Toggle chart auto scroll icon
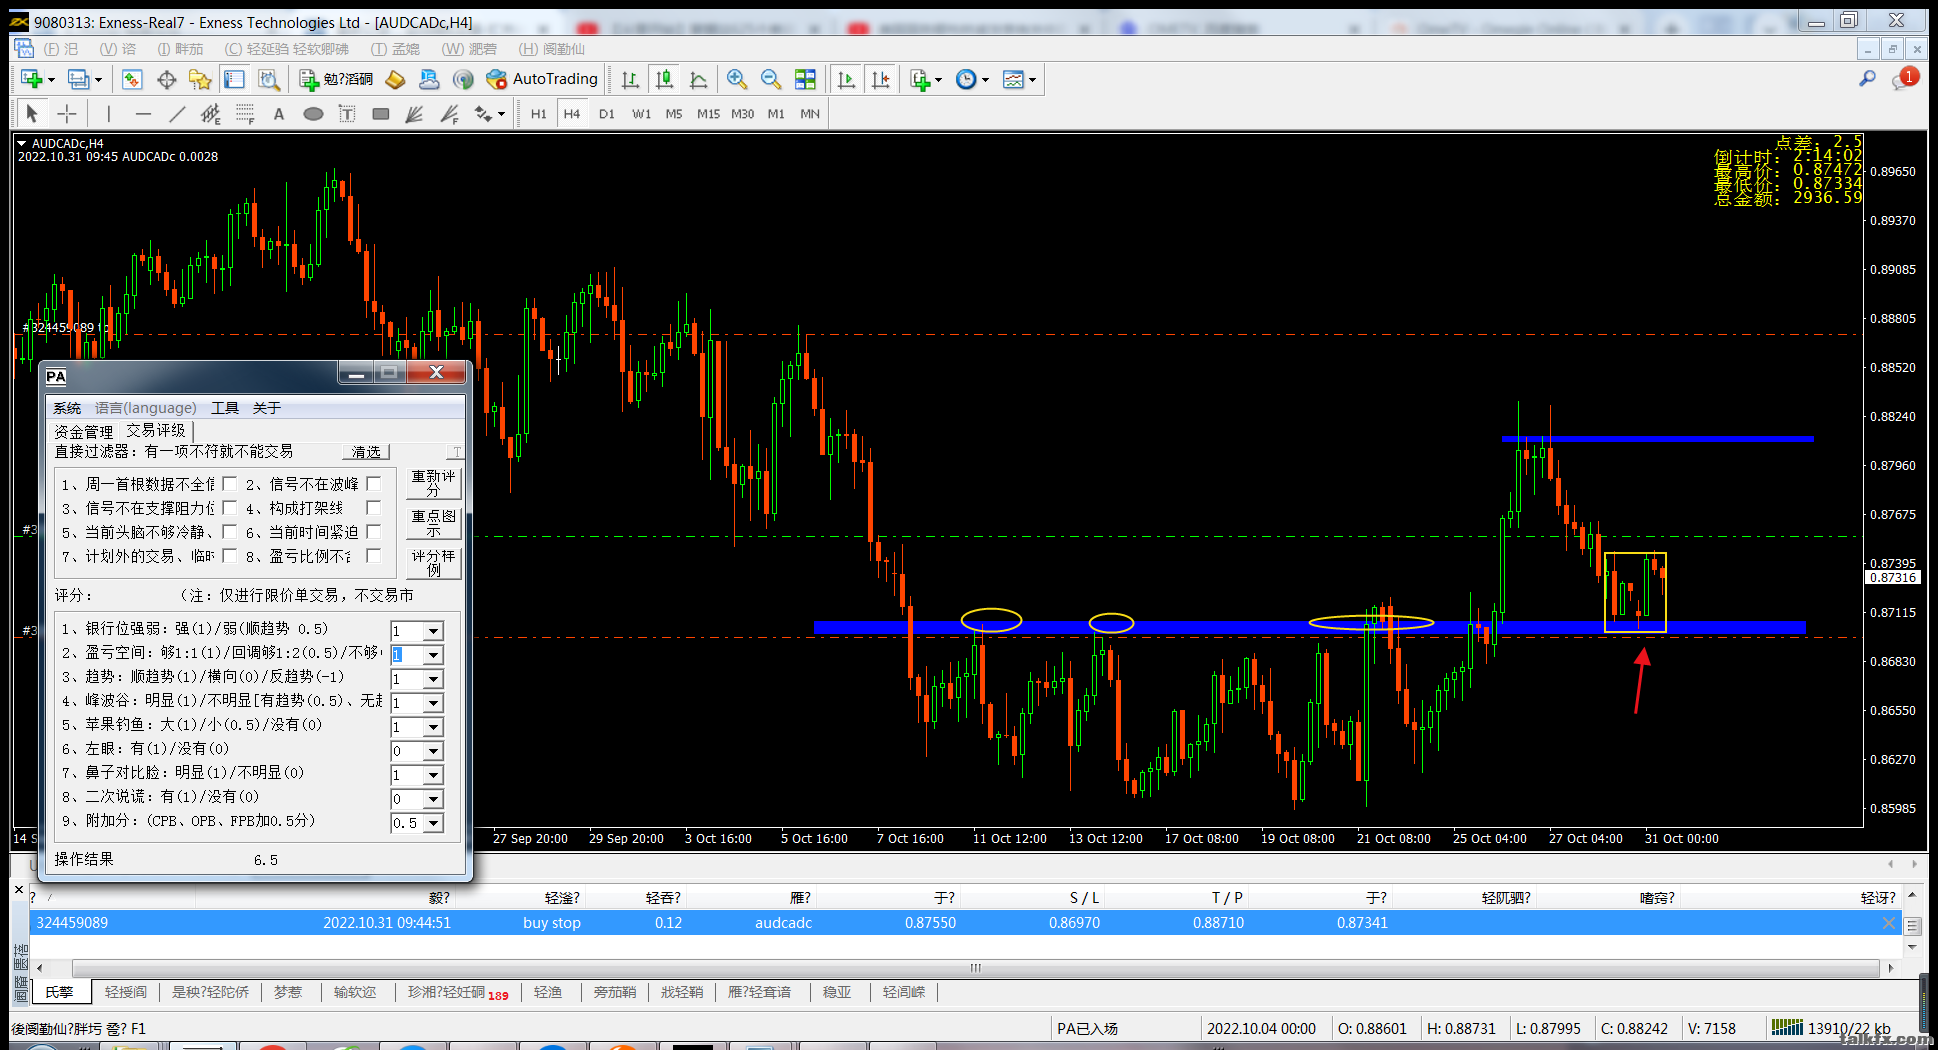 point(846,79)
